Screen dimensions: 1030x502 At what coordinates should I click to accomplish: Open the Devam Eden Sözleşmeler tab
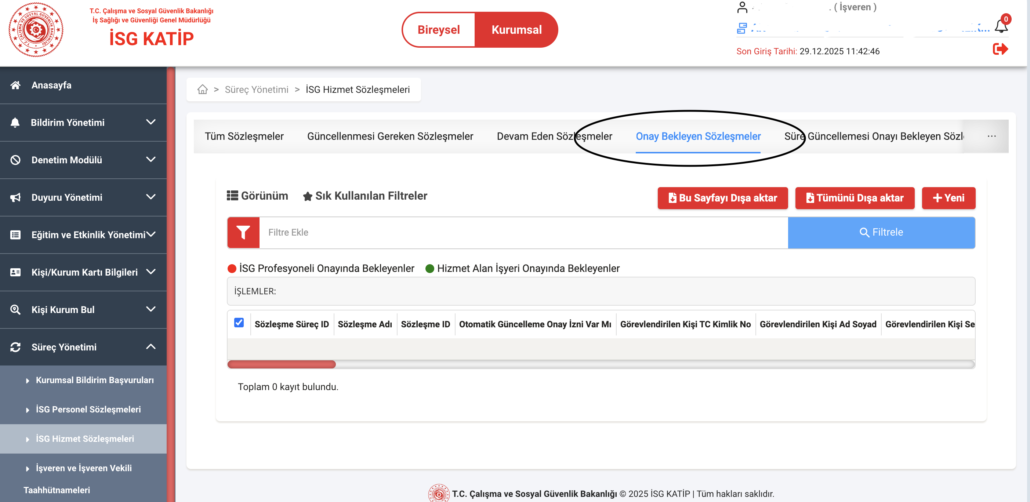click(x=554, y=136)
